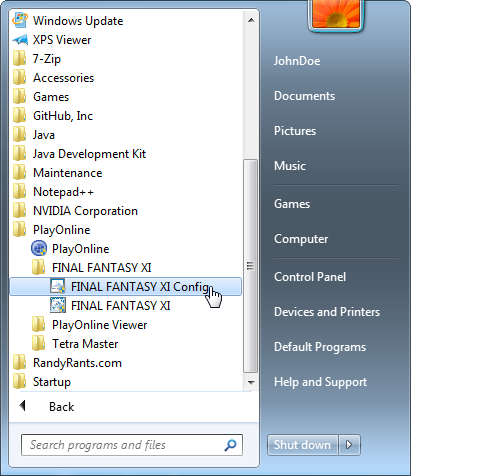Click the programs list scrollbar thumb

pyautogui.click(x=250, y=266)
